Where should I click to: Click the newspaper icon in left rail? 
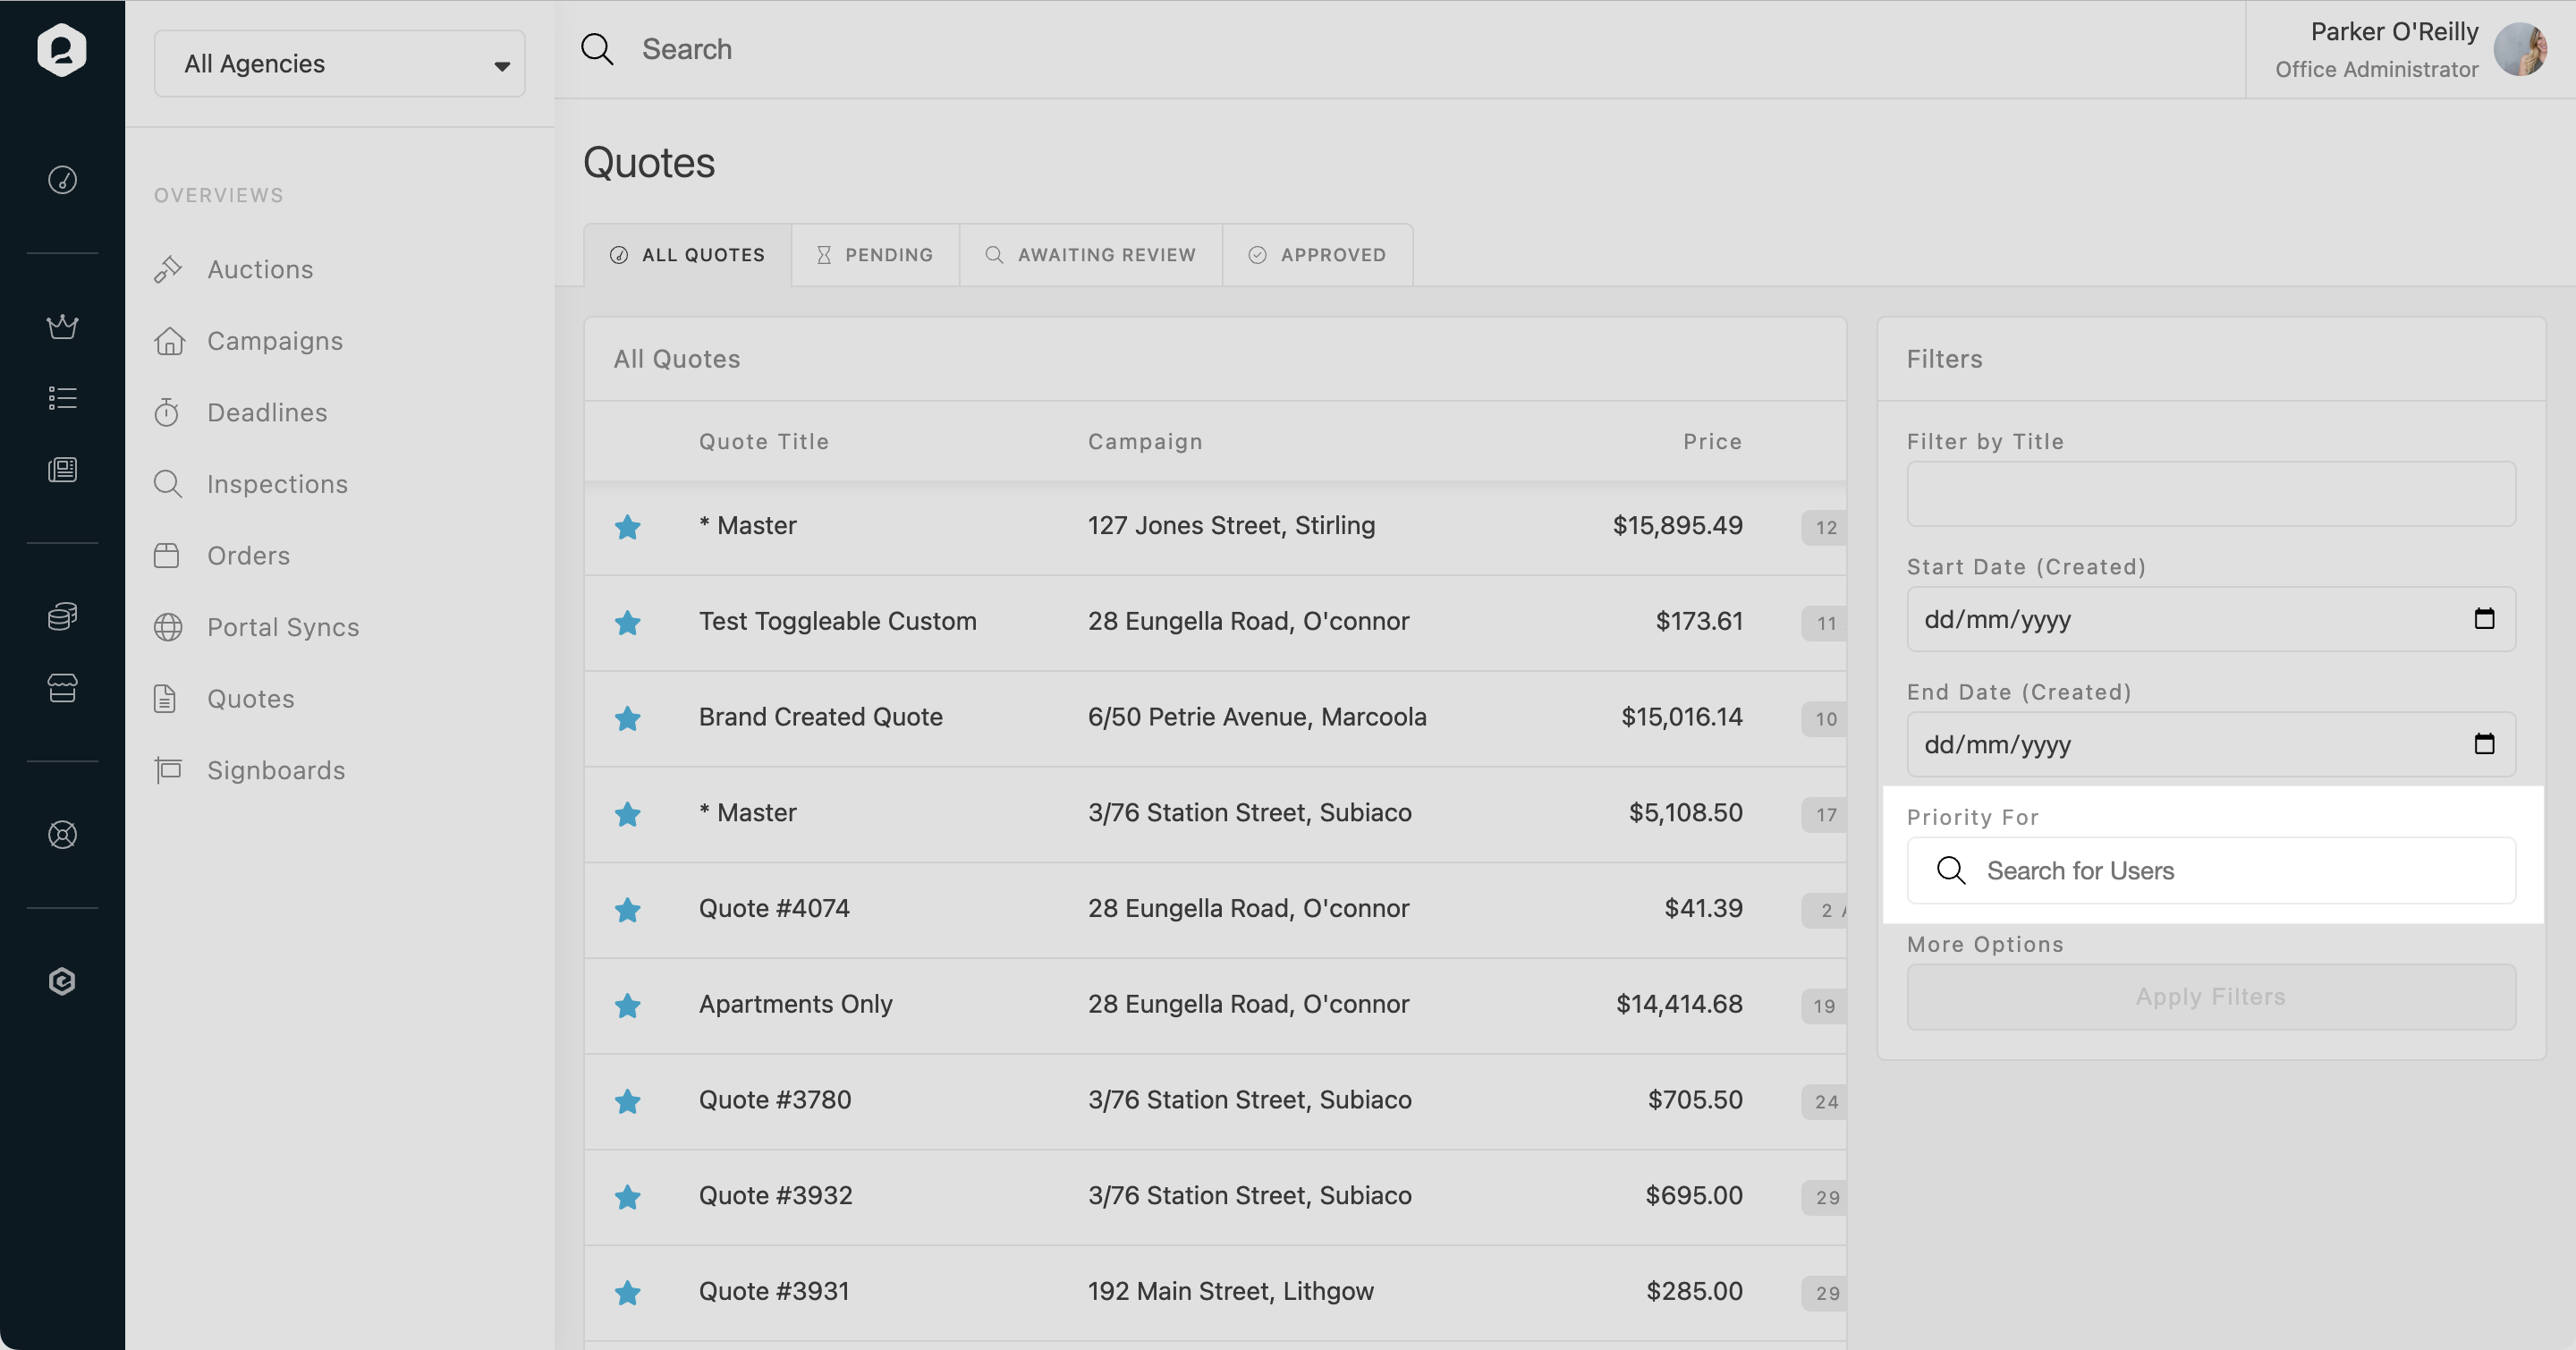[x=62, y=470]
